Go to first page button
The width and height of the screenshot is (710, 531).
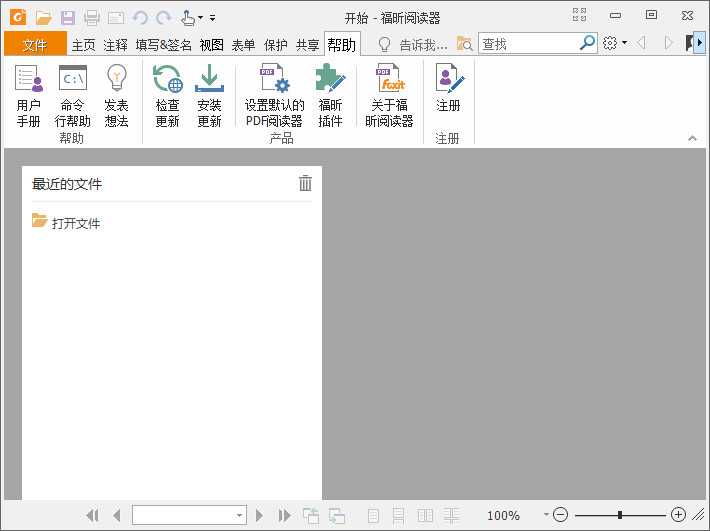pos(92,515)
